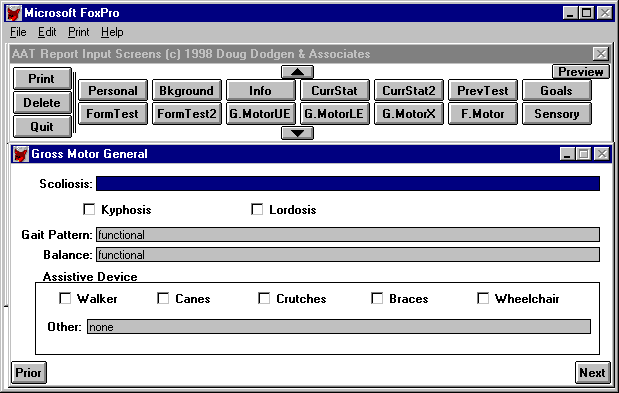
Task: Click the Prior button
Action: (x=28, y=372)
